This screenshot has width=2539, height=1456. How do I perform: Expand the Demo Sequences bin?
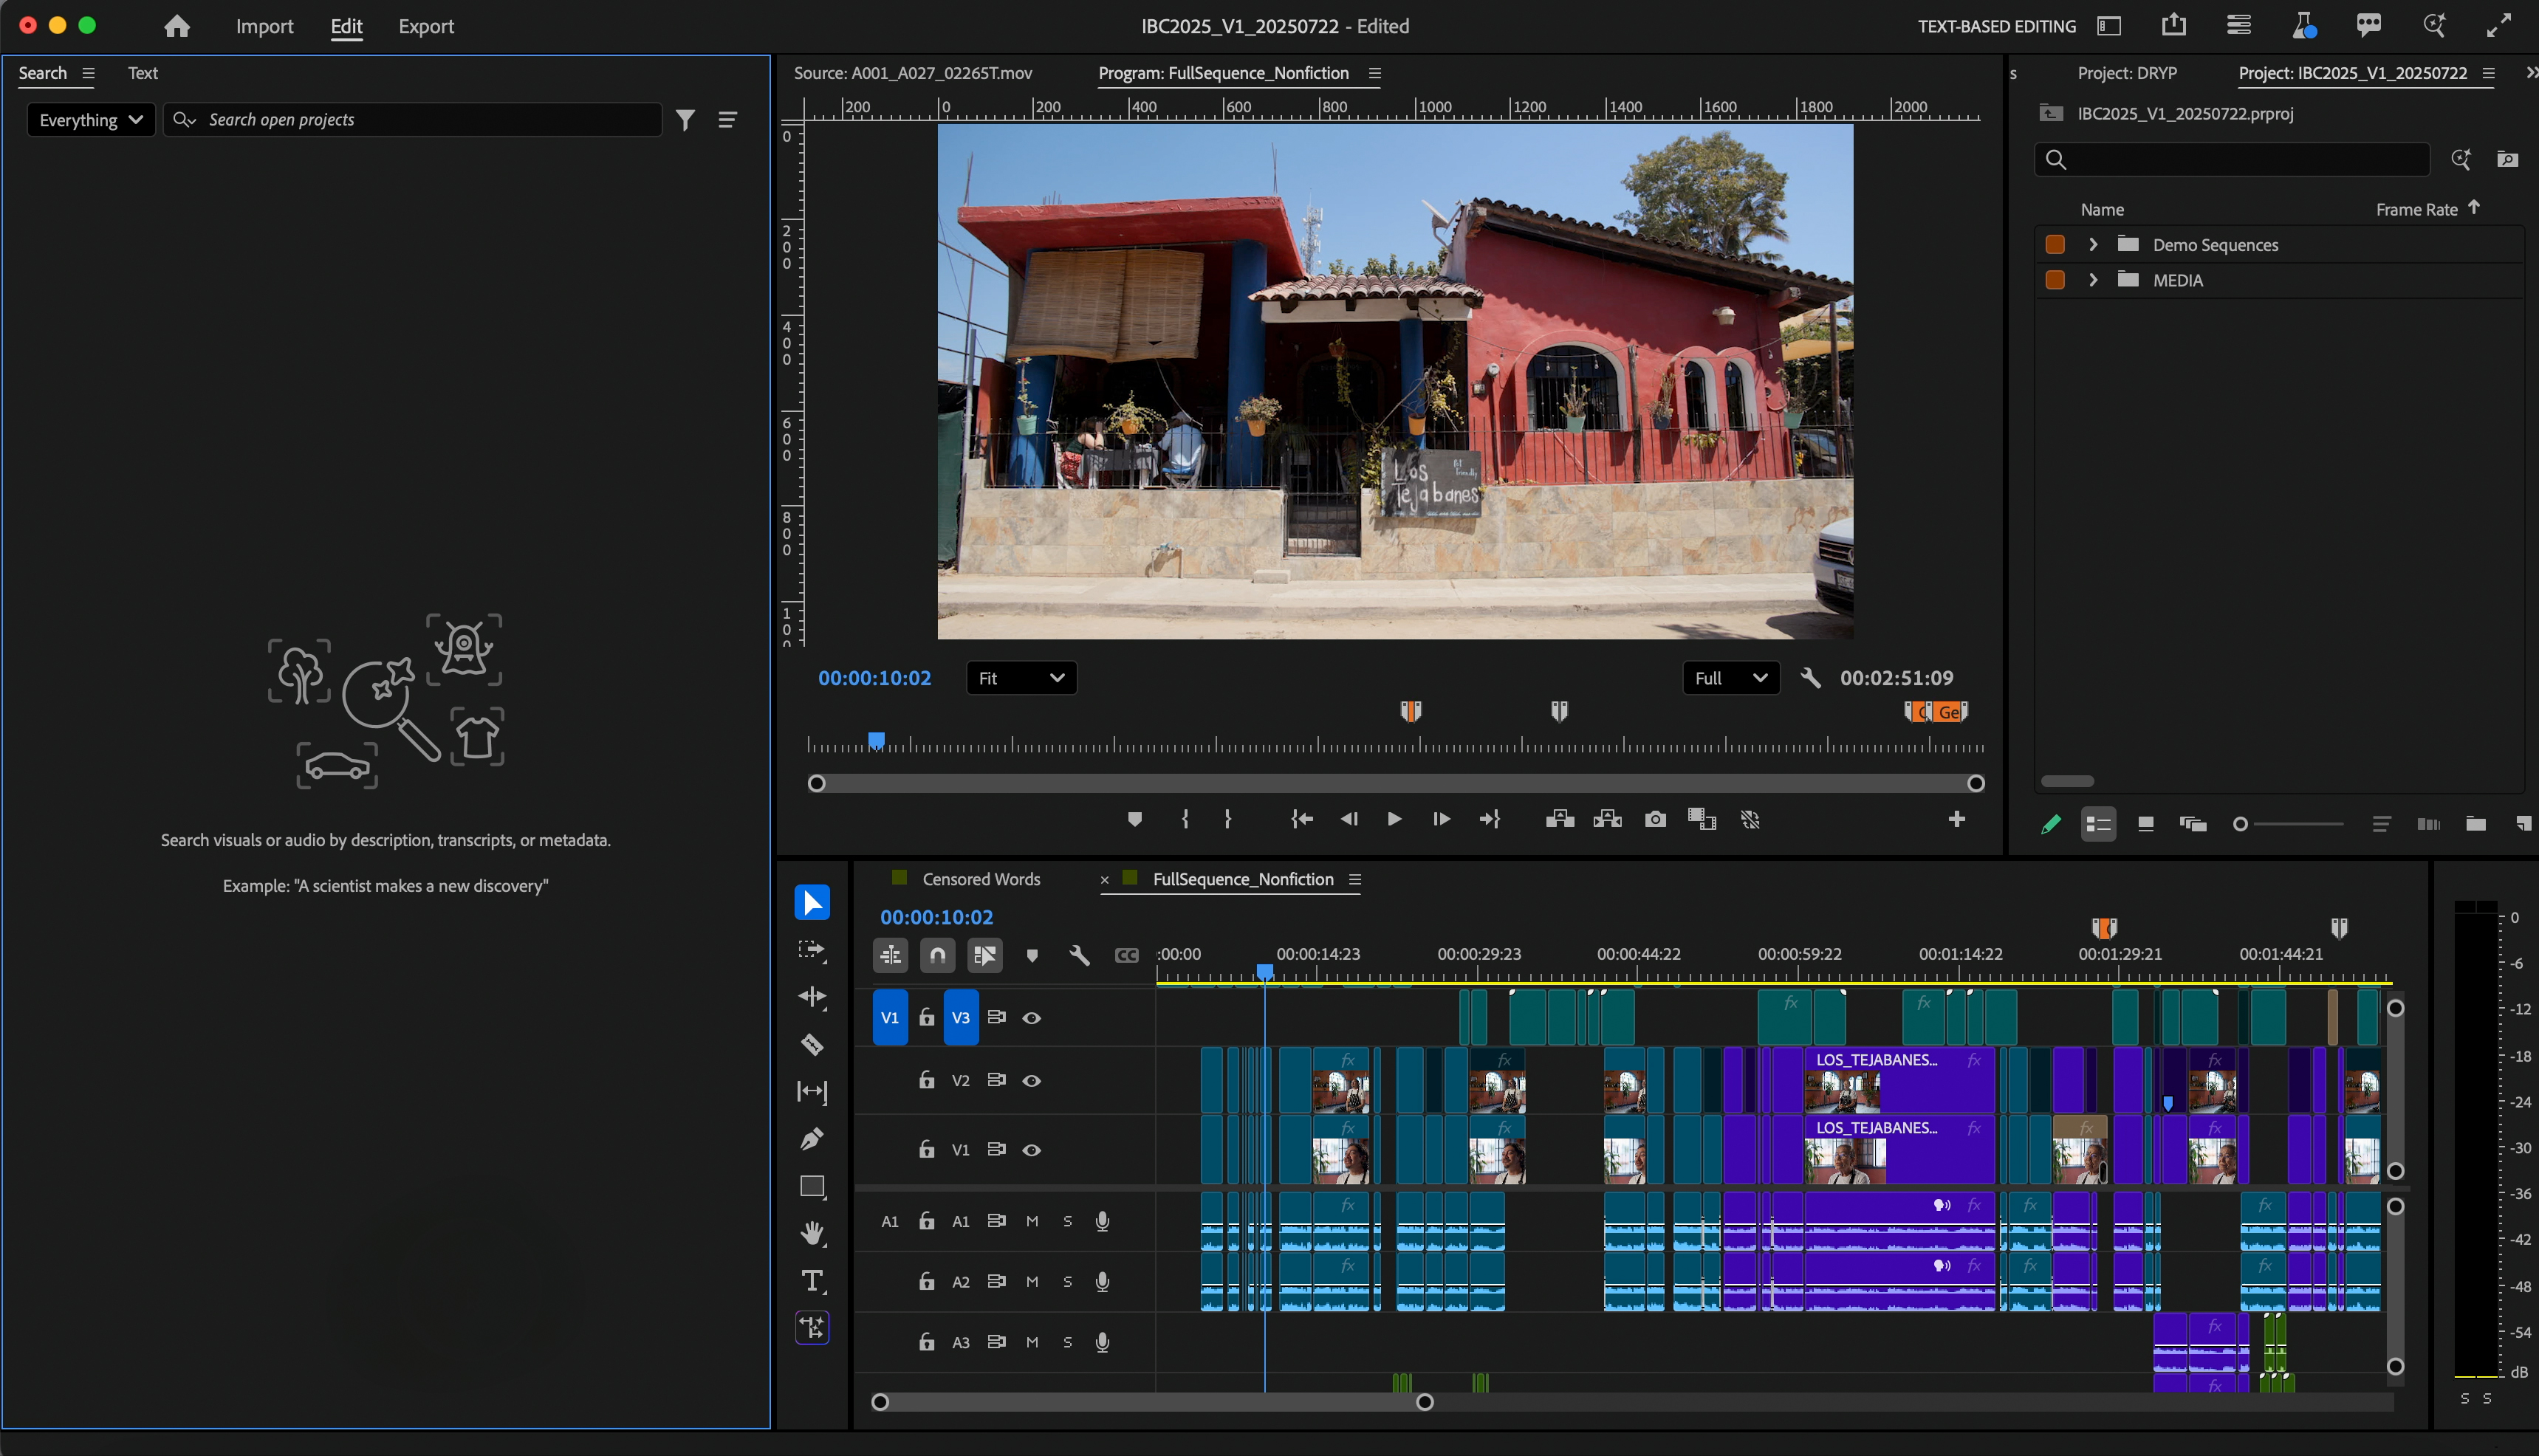coord(2093,245)
